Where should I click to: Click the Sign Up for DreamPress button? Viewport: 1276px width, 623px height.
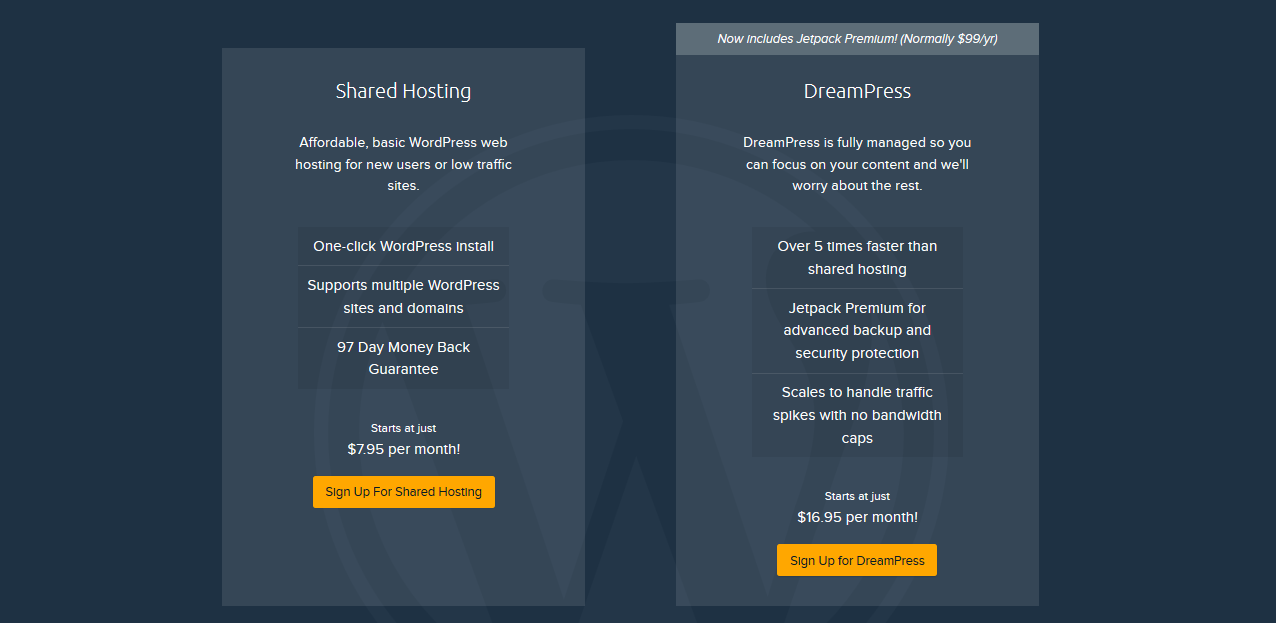coord(857,560)
